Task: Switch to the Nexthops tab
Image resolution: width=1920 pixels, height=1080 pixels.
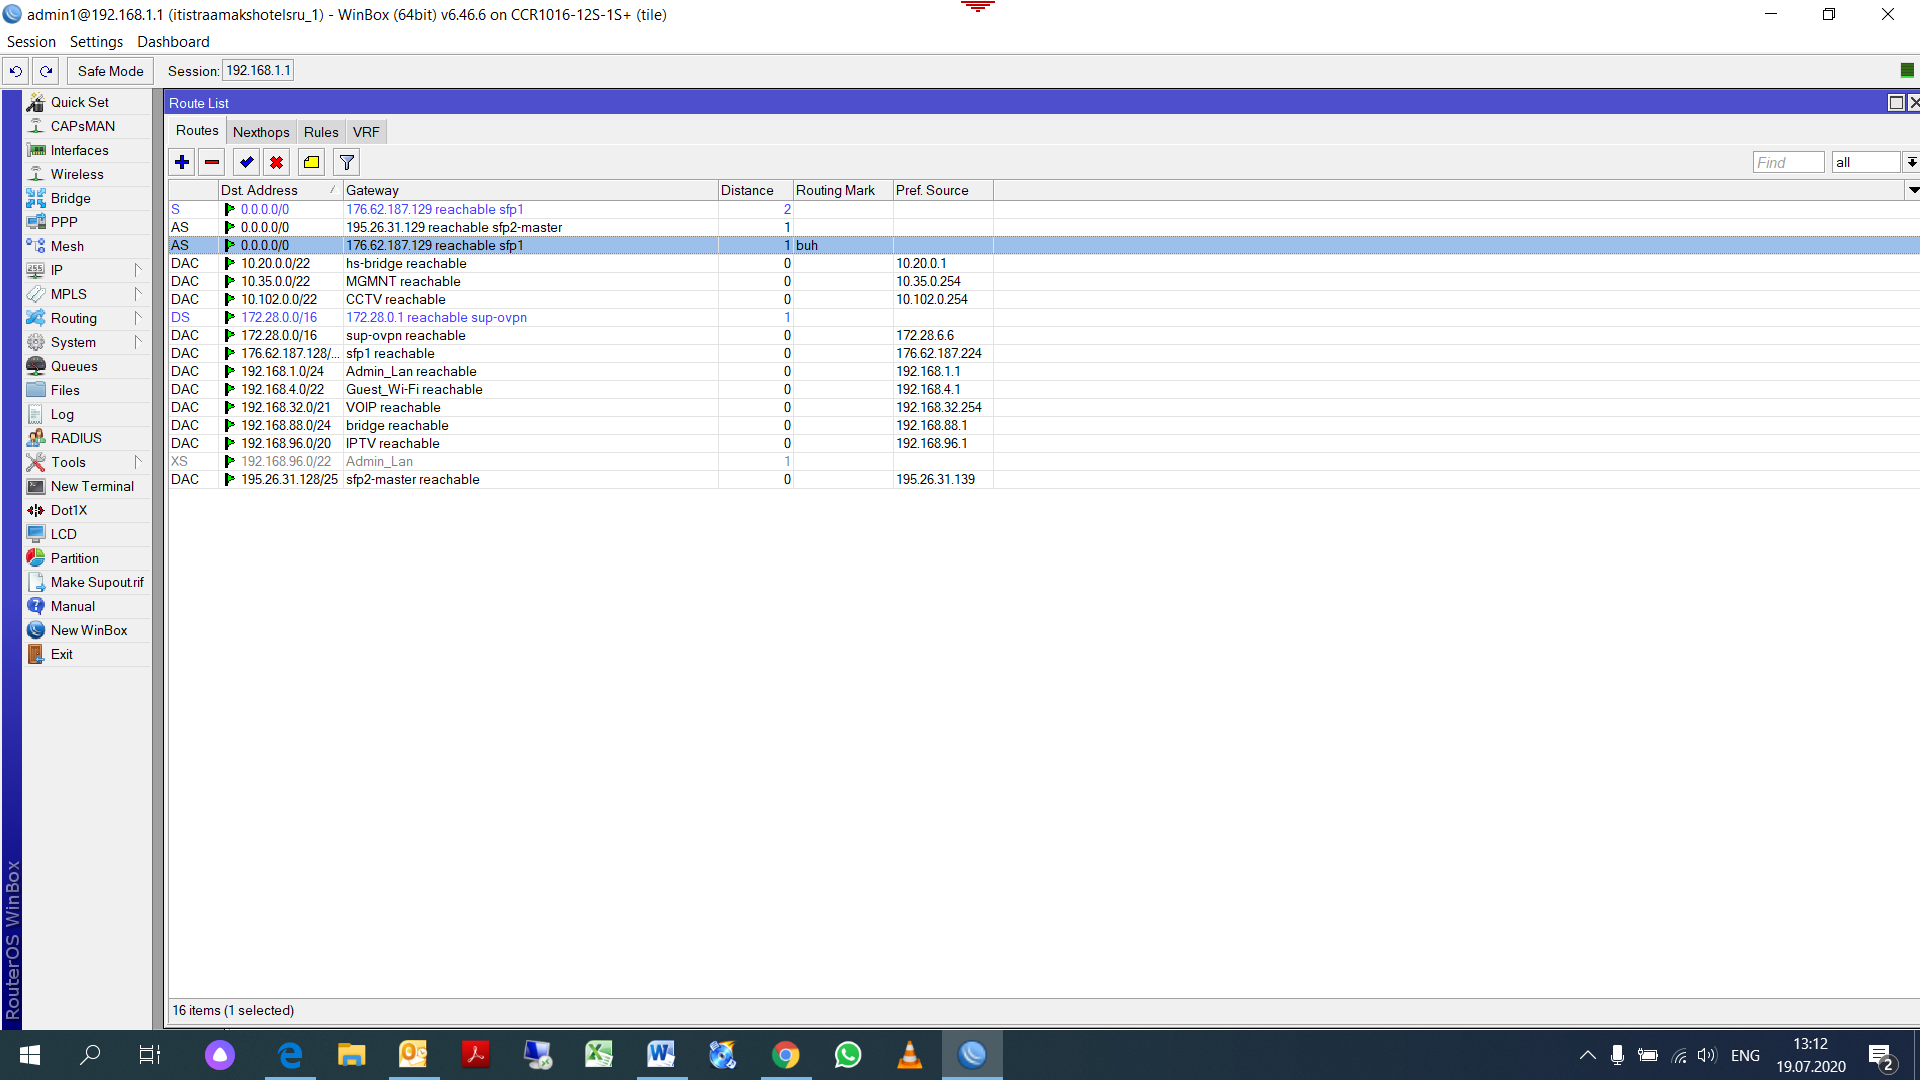Action: tap(261, 132)
